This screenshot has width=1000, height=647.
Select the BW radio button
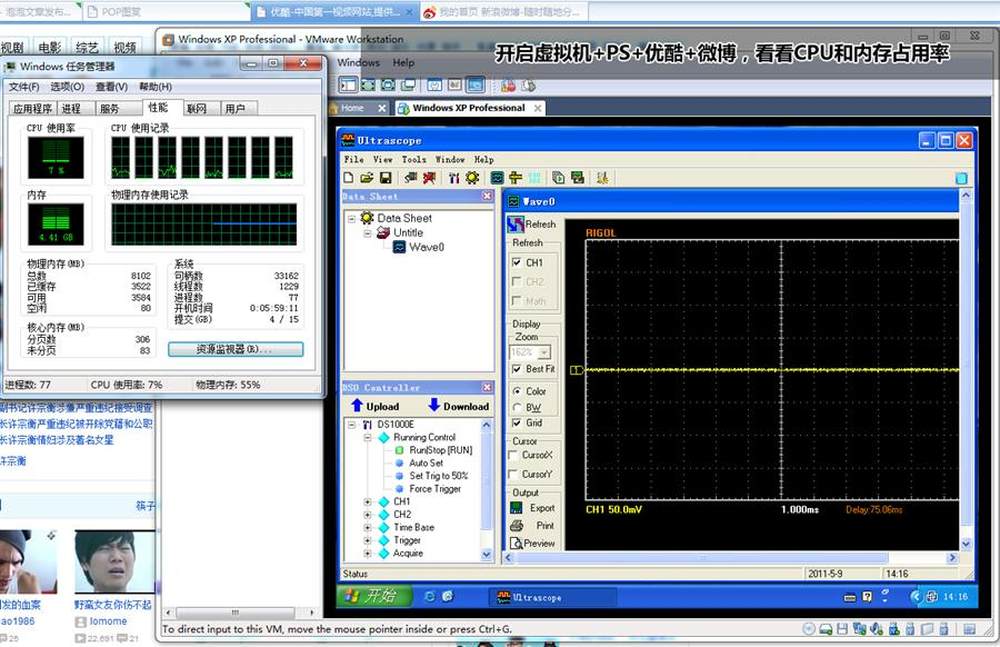(517, 407)
